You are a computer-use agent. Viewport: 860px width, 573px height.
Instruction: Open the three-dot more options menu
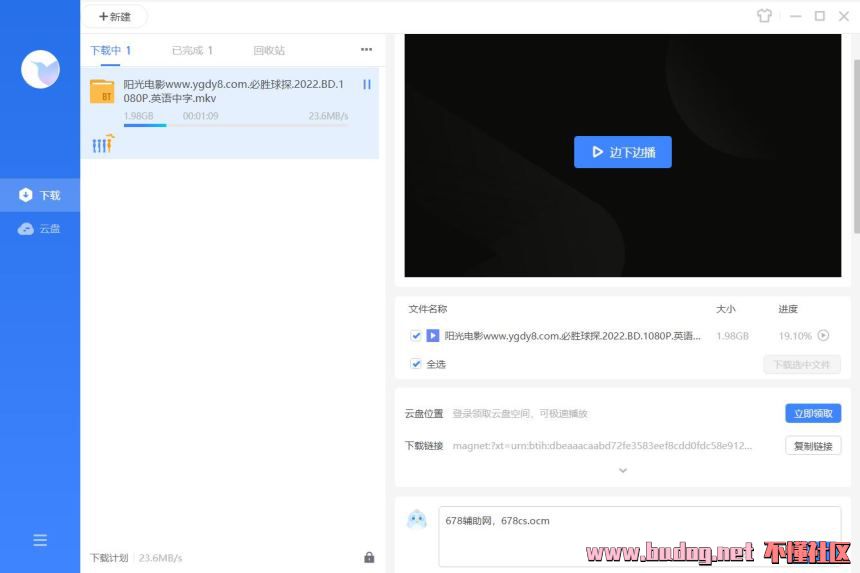366,49
